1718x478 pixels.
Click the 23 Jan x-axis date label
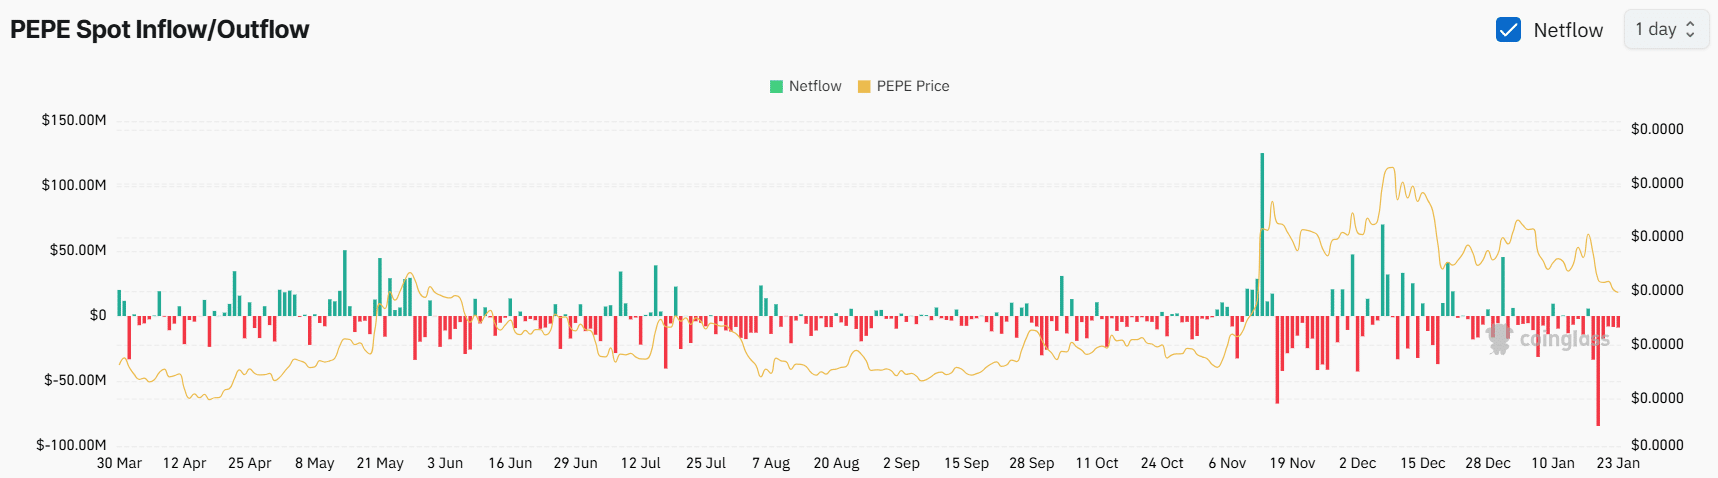[1617, 463]
